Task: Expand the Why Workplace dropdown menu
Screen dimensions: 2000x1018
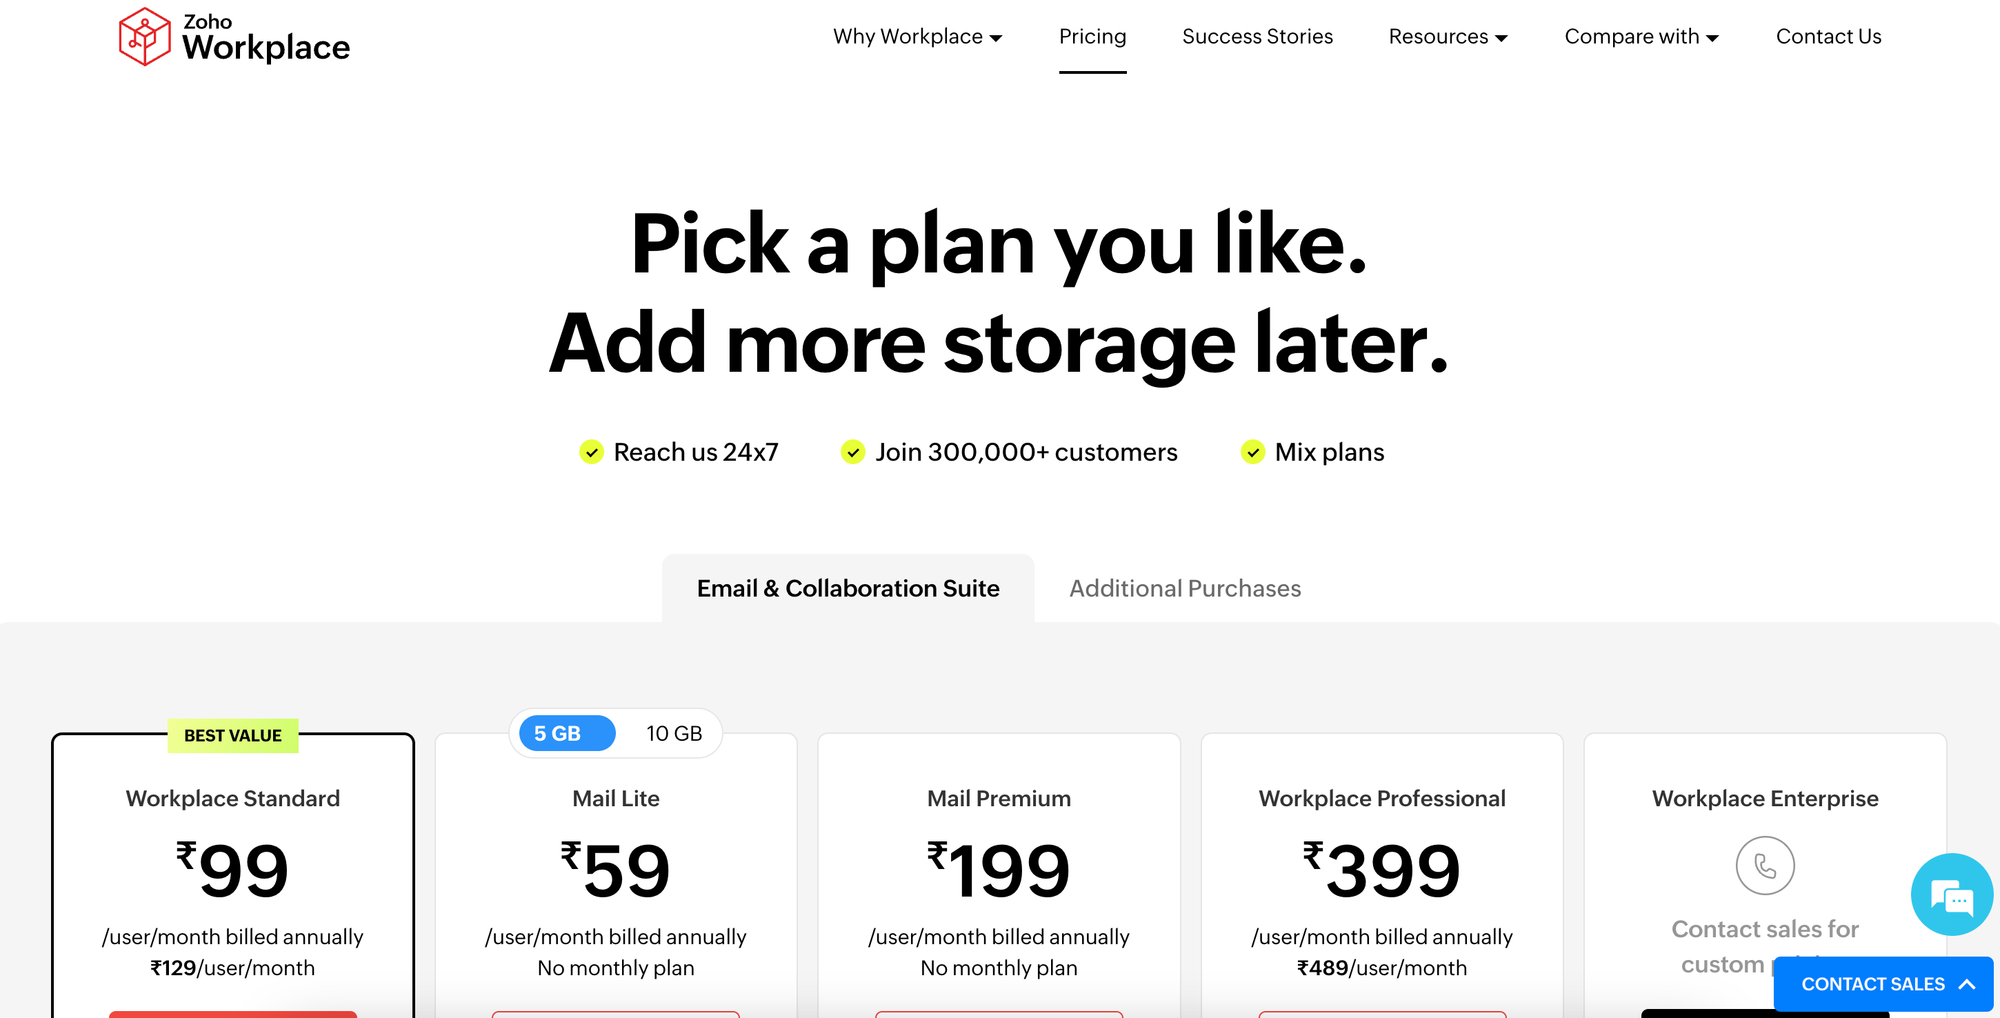Action: pos(917,37)
